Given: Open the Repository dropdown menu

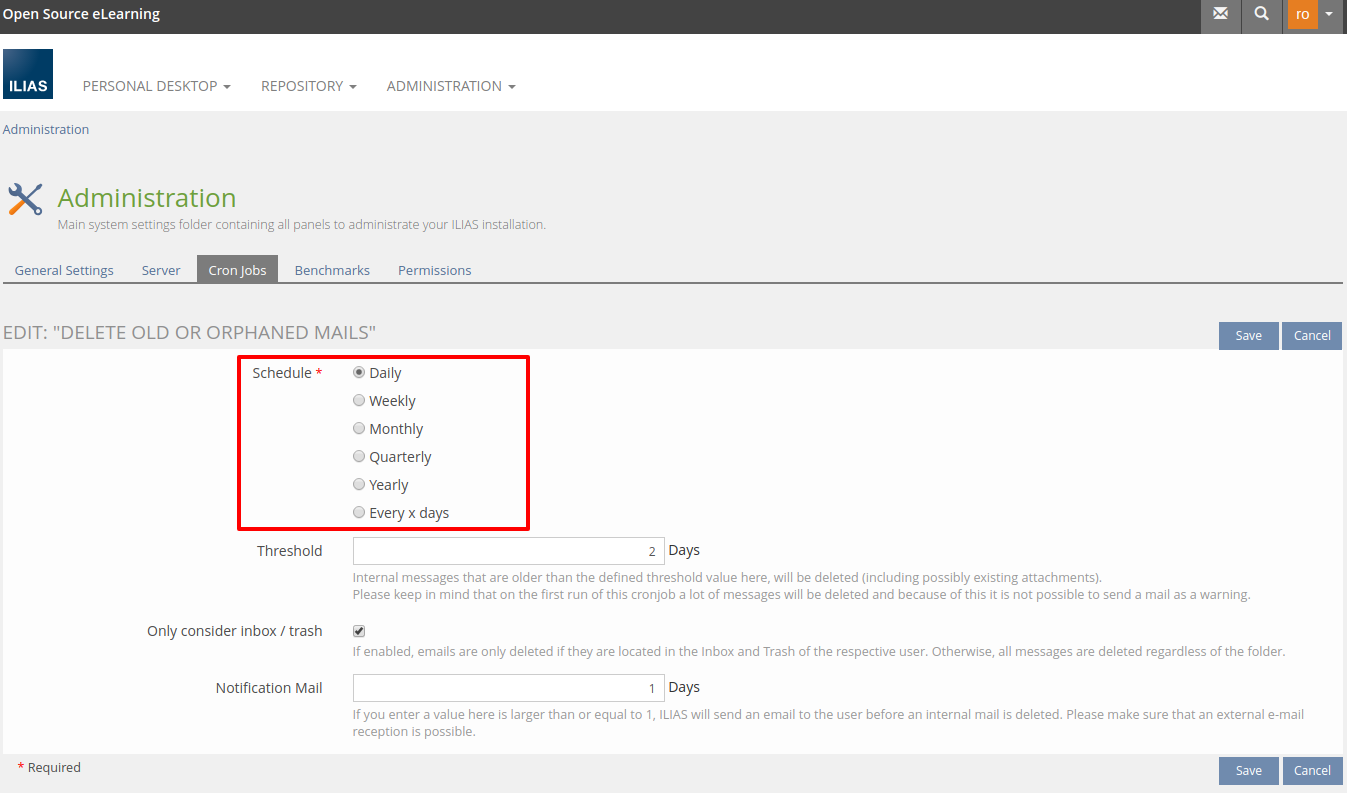Looking at the screenshot, I should [308, 86].
